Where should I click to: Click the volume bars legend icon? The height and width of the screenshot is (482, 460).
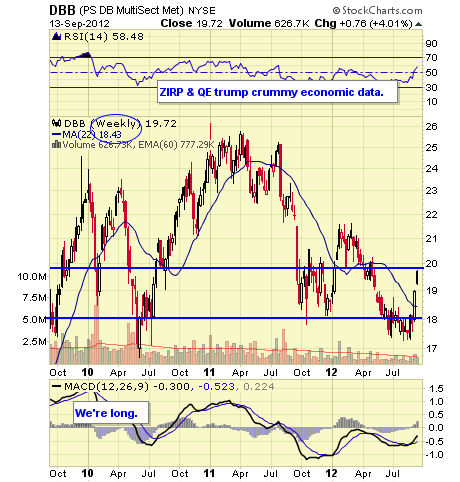57,144
